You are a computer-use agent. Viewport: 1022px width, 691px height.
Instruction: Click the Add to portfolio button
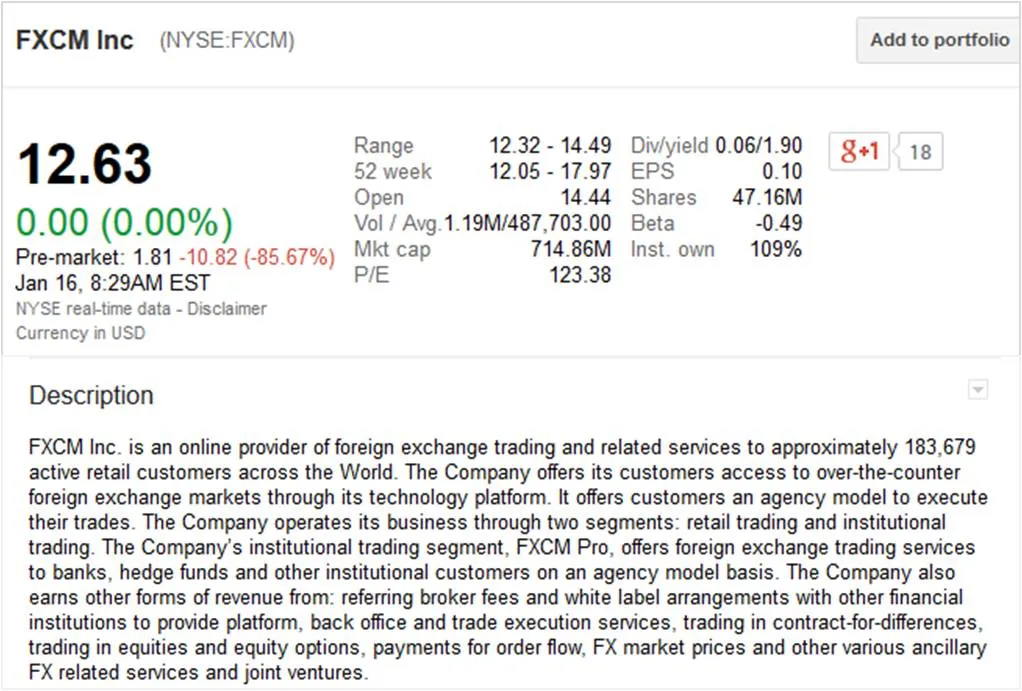click(x=938, y=41)
